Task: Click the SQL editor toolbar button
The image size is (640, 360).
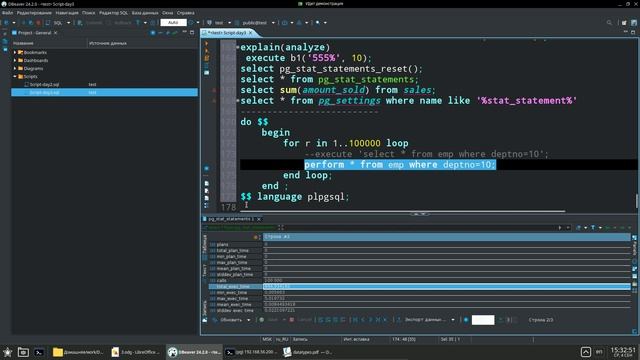Action: click(55, 23)
